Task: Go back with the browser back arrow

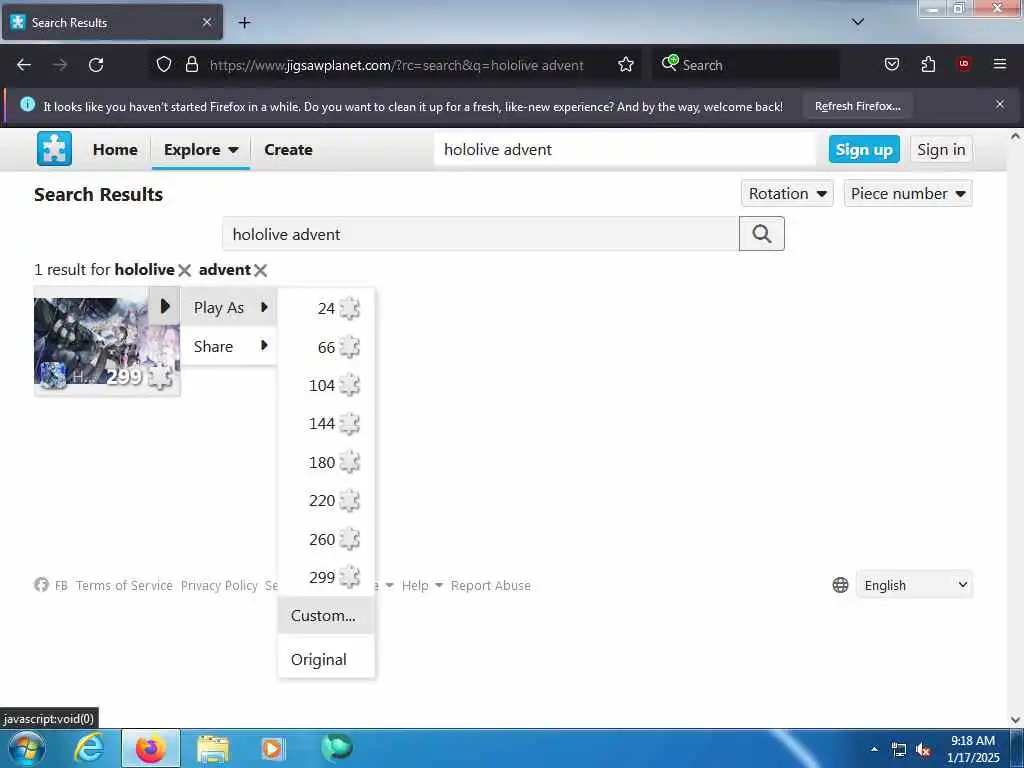Action: coord(24,65)
